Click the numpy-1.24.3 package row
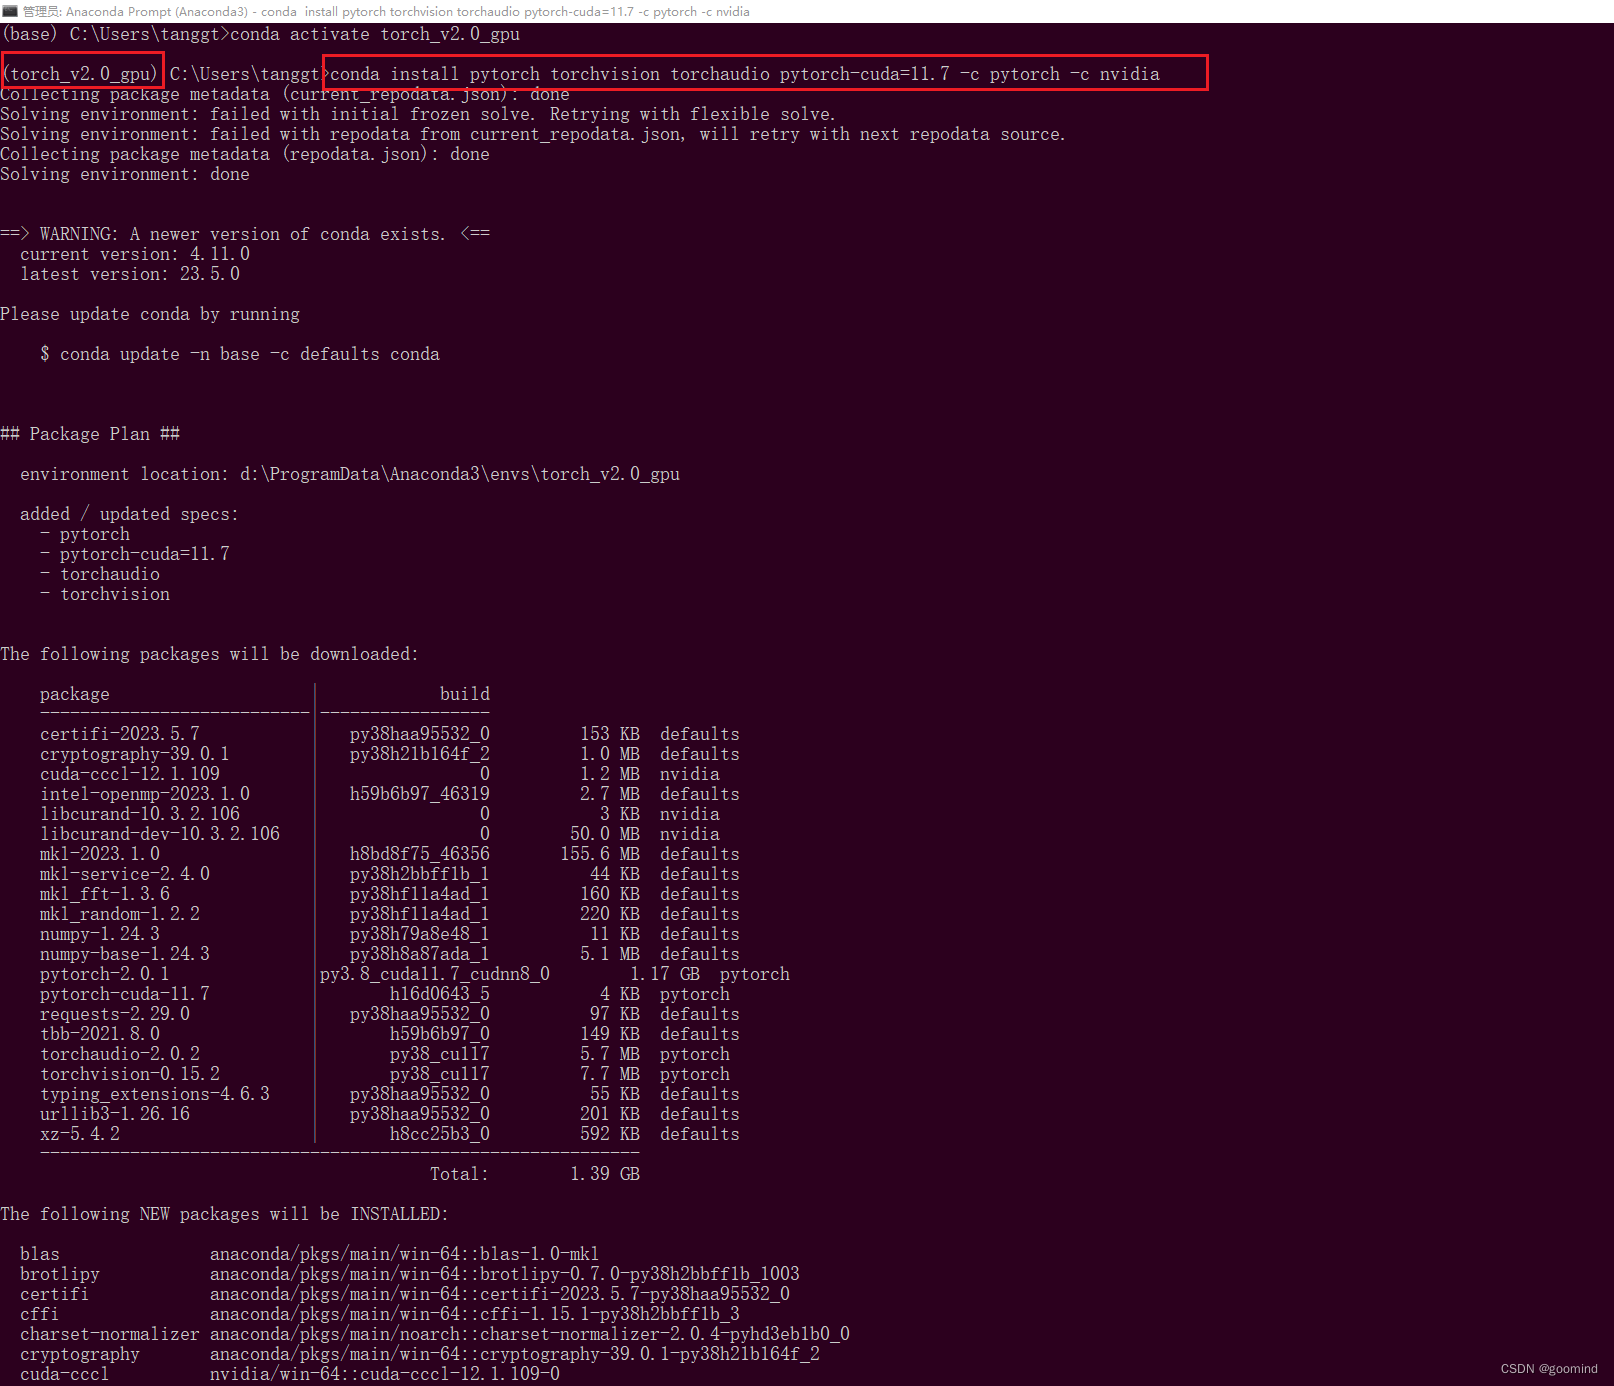 coord(390,934)
